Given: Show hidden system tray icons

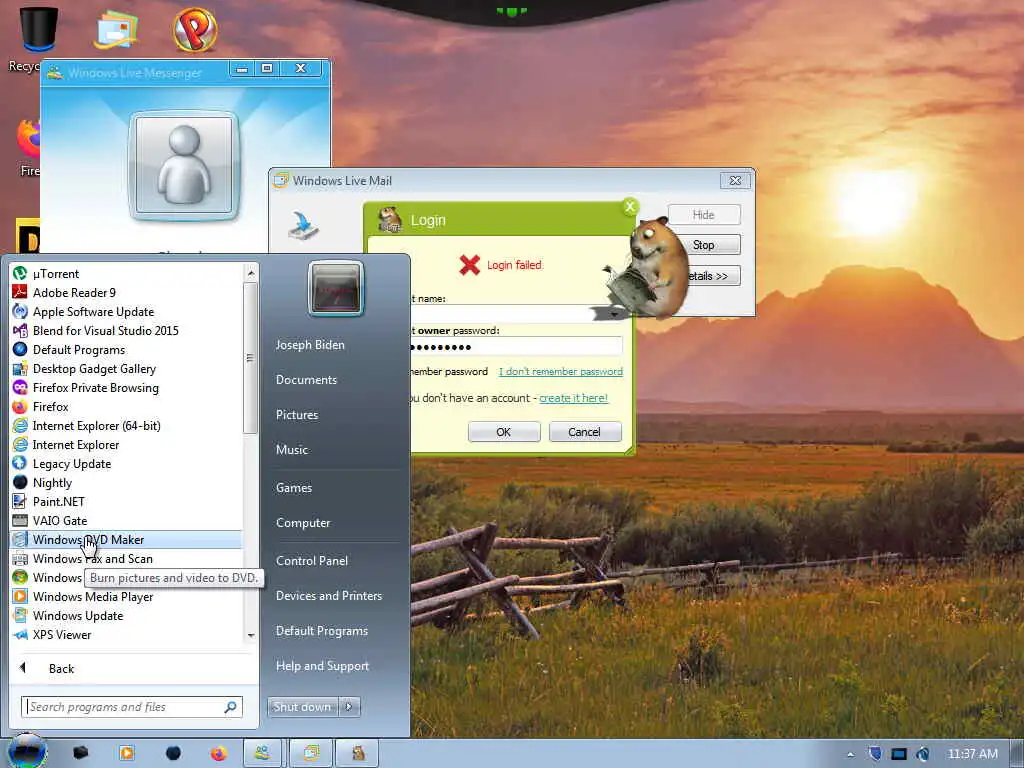Looking at the screenshot, I should pos(850,754).
